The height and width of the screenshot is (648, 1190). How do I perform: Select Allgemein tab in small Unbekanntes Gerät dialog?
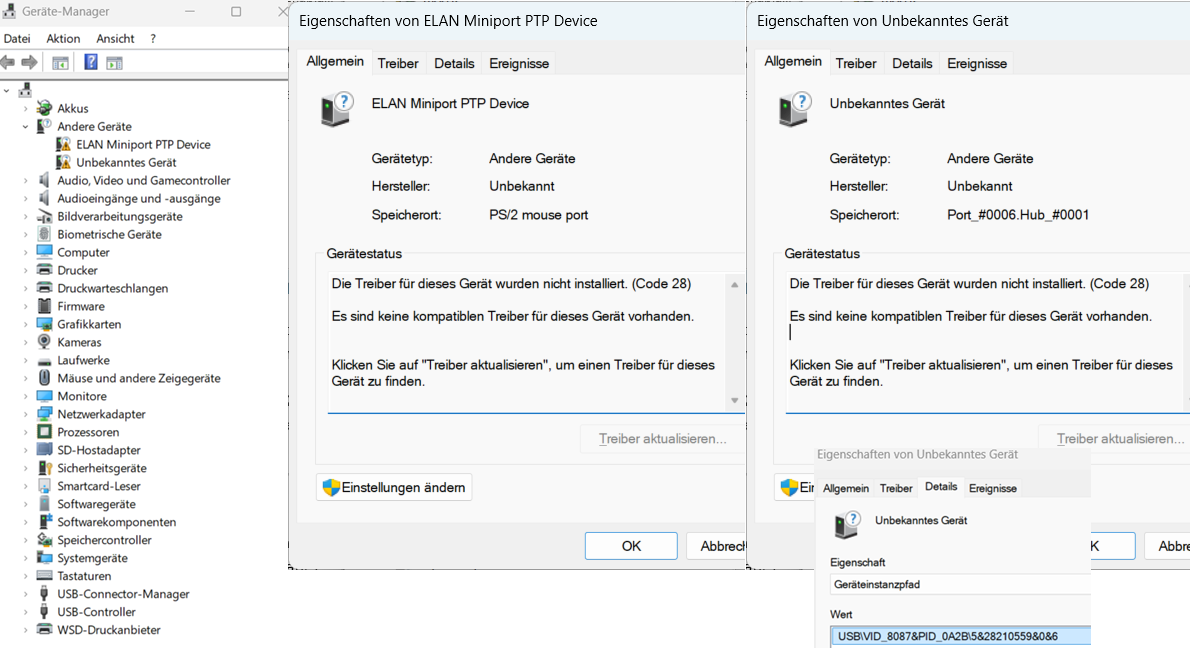coord(845,488)
